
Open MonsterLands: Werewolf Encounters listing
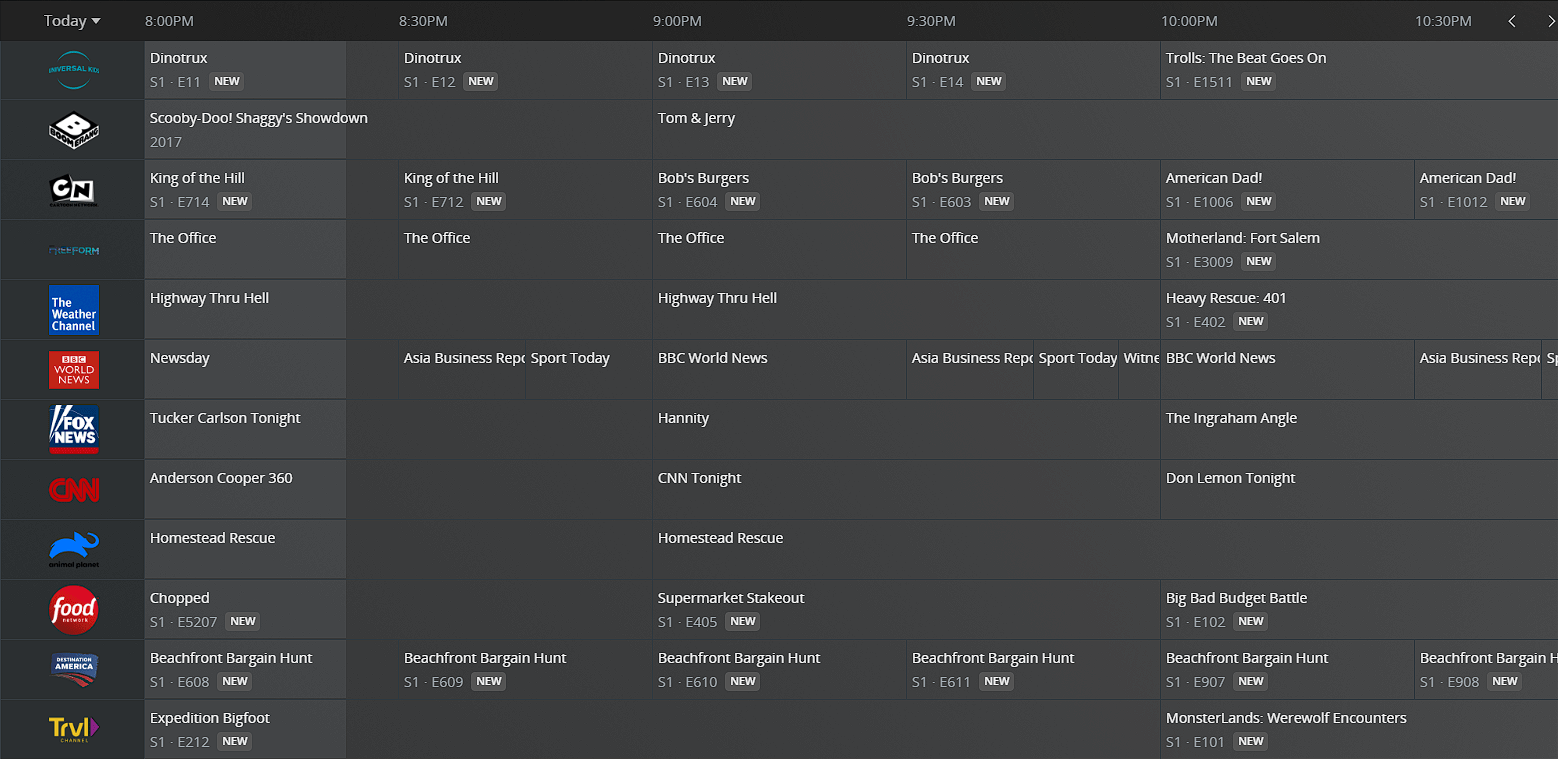1286,719
